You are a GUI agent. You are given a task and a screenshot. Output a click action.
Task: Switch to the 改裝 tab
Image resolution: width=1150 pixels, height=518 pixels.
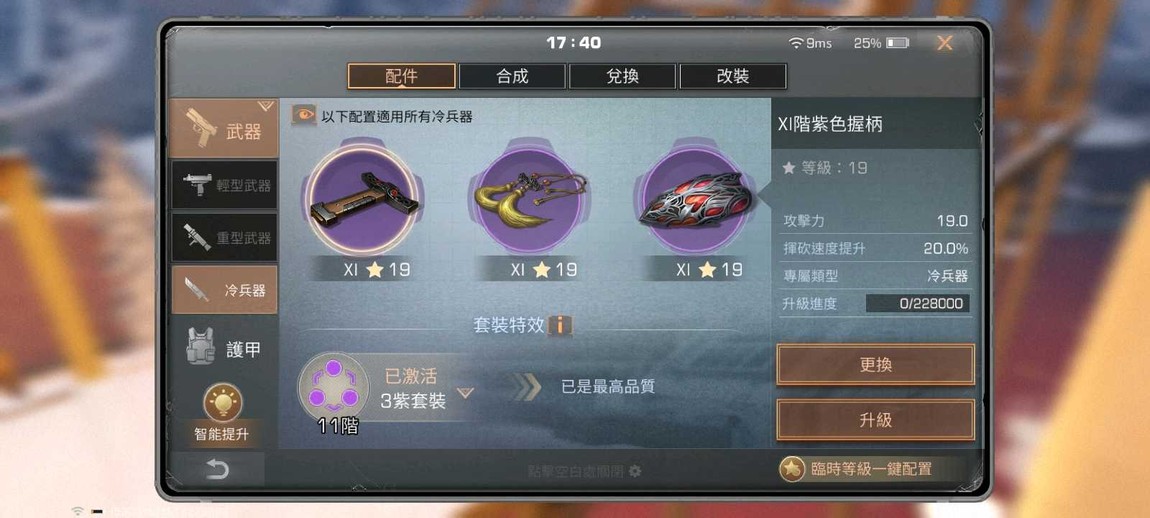click(x=733, y=76)
